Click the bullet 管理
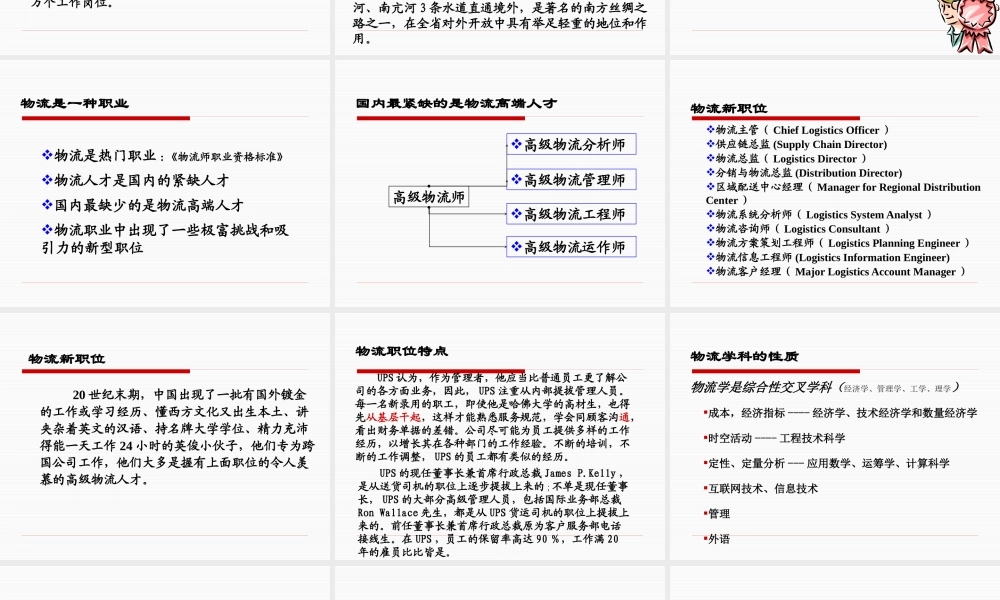Screen dimensions: 1000x600 [x=717, y=514]
